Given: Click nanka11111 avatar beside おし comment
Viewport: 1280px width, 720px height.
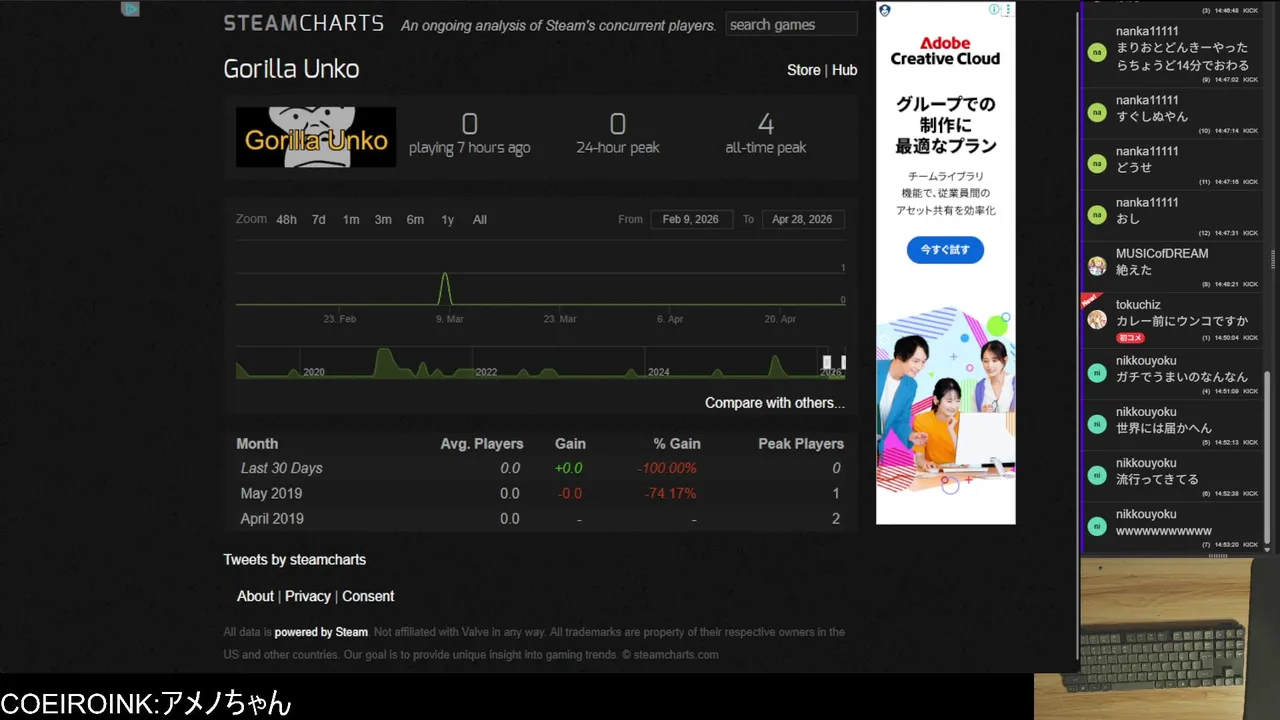Looking at the screenshot, I should [1097, 215].
